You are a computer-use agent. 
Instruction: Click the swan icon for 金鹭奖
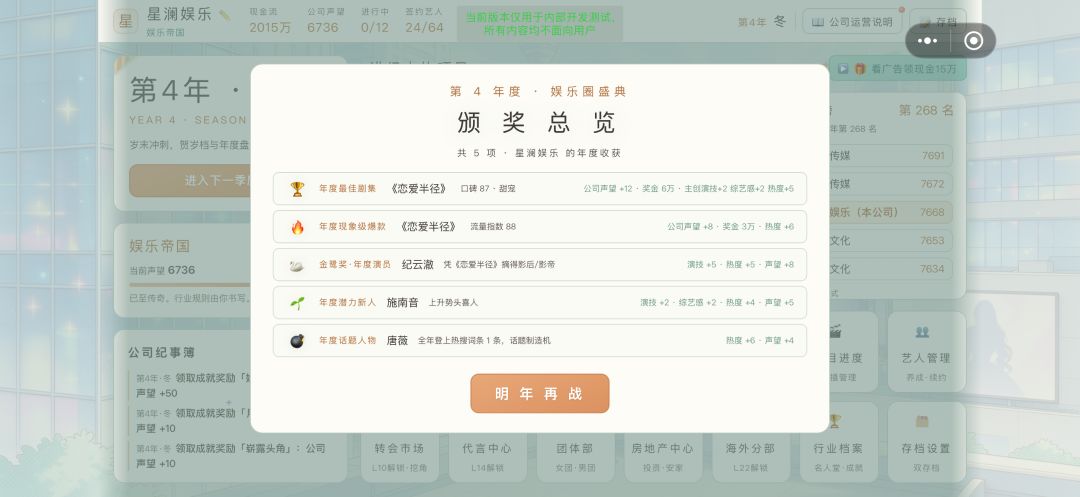[297, 264]
